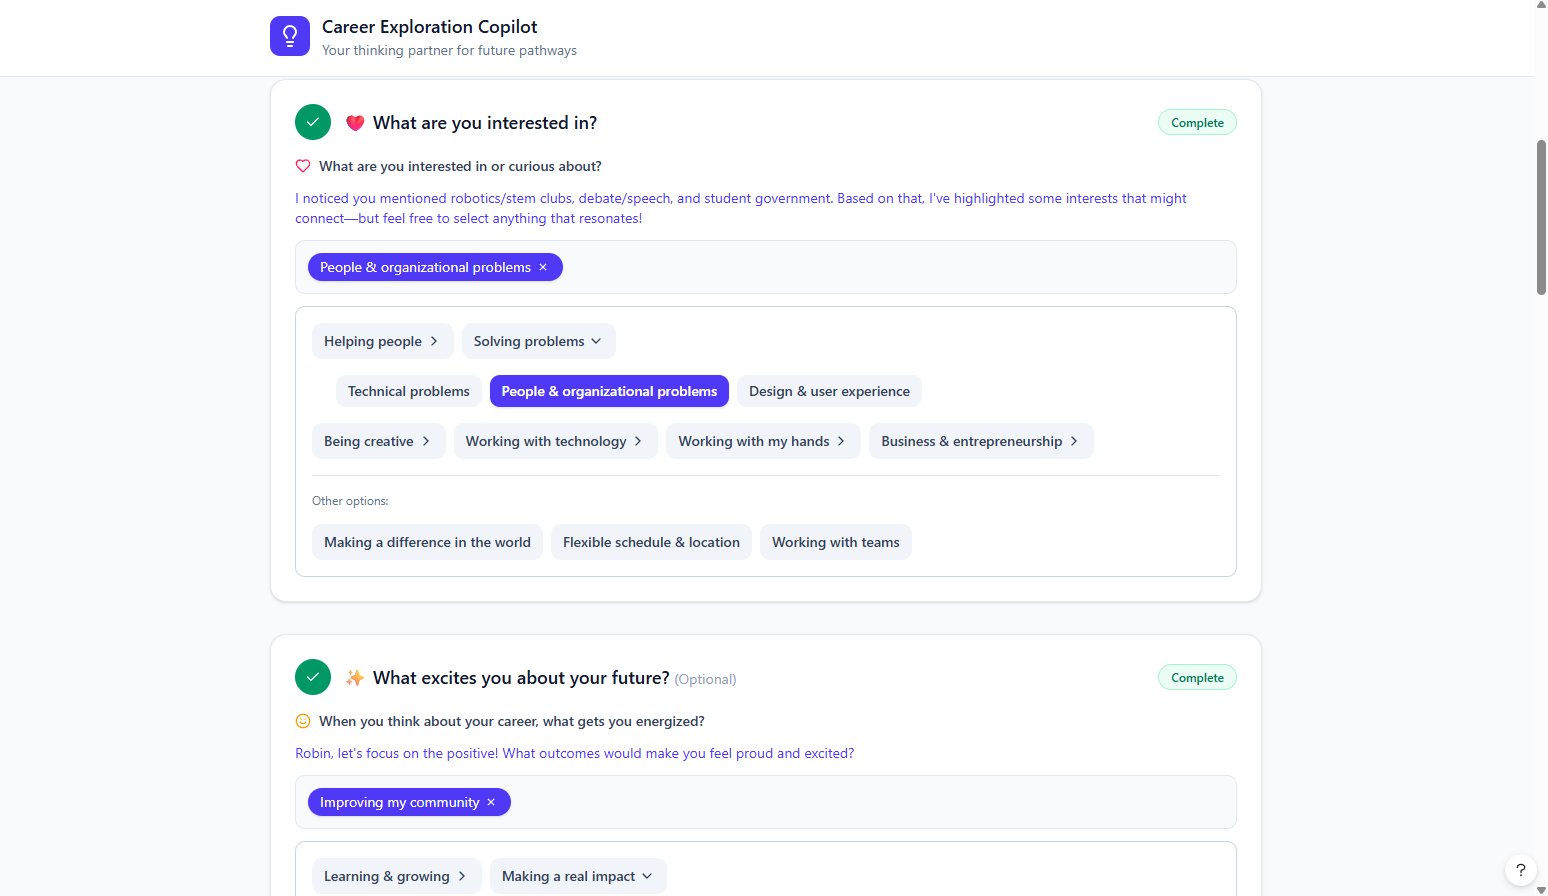Click the '(Optional)' label in the future heading
This screenshot has height=896, width=1548.
pyautogui.click(x=705, y=679)
